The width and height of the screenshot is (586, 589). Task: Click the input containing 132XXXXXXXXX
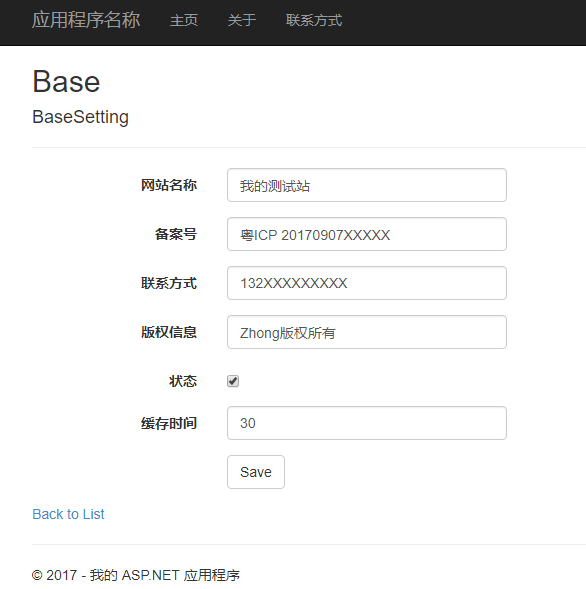(x=367, y=283)
